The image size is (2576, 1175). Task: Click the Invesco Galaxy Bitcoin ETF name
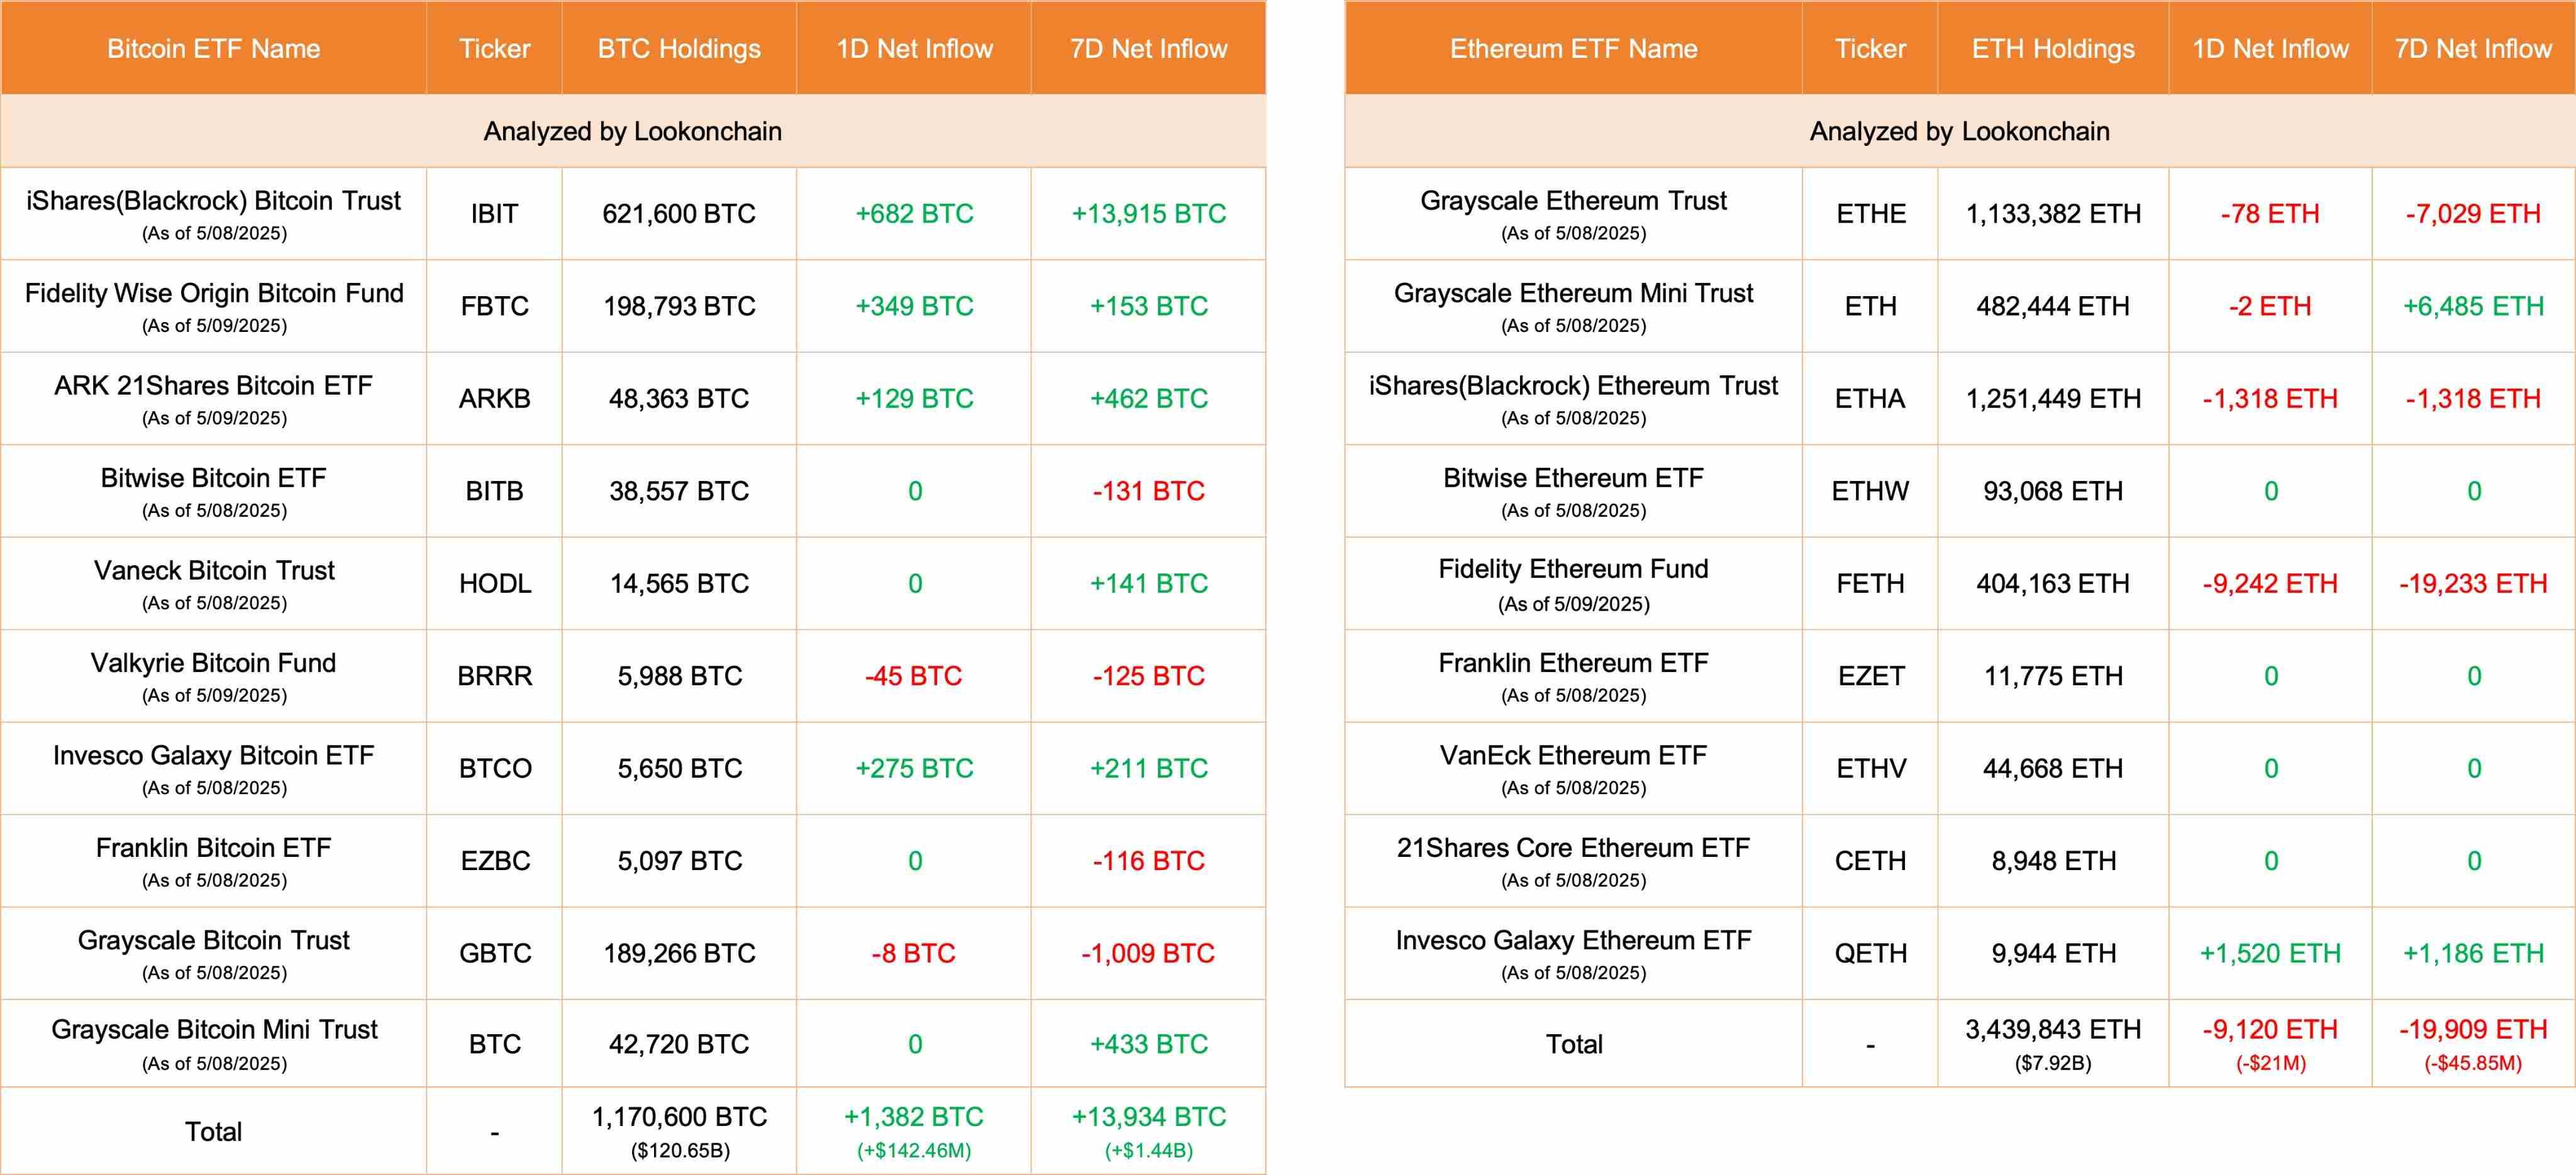click(x=213, y=756)
